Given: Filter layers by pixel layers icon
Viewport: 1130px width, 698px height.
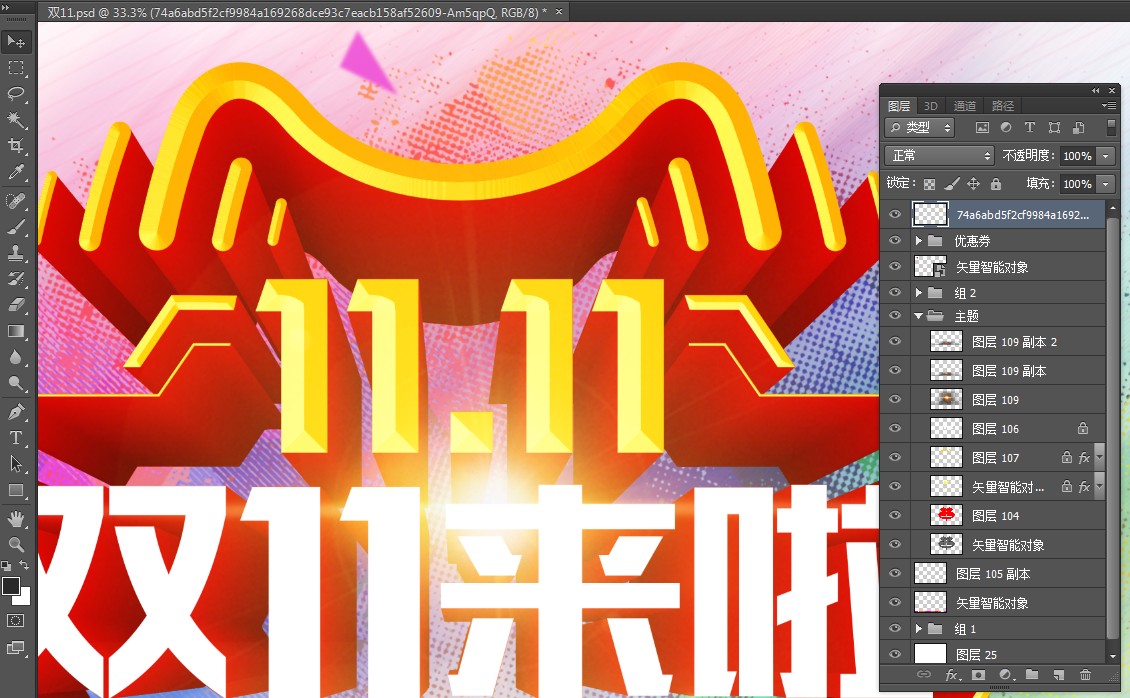Looking at the screenshot, I should pyautogui.click(x=982, y=127).
